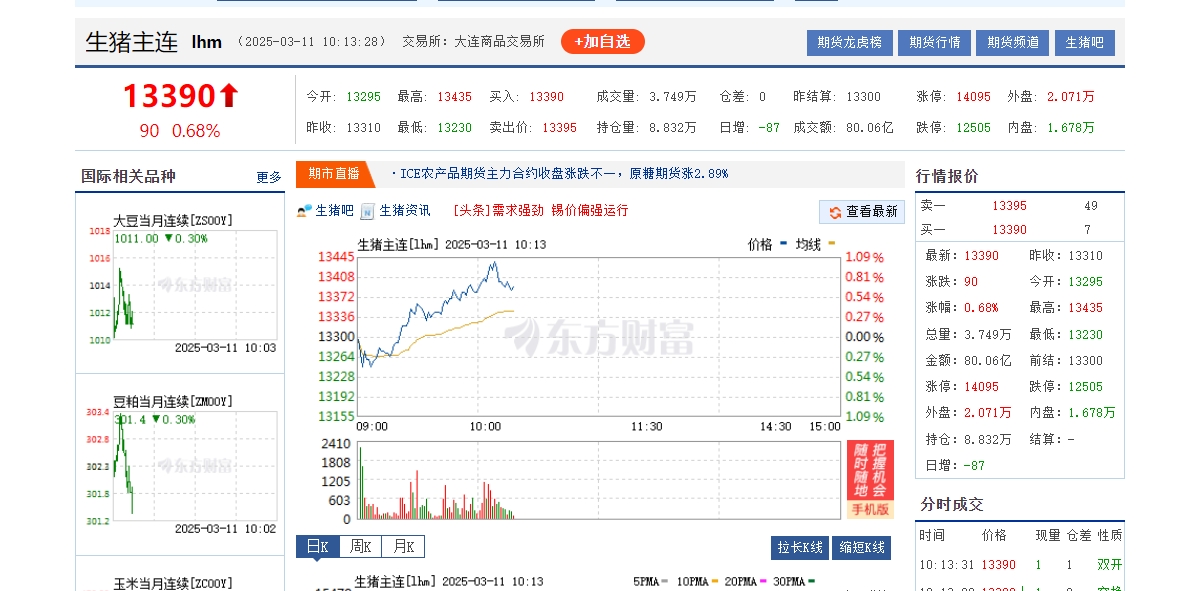Click 成交额: 80.06亿 in header stats
Image resolution: width=1180 pixels, height=591 pixels.
(844, 127)
